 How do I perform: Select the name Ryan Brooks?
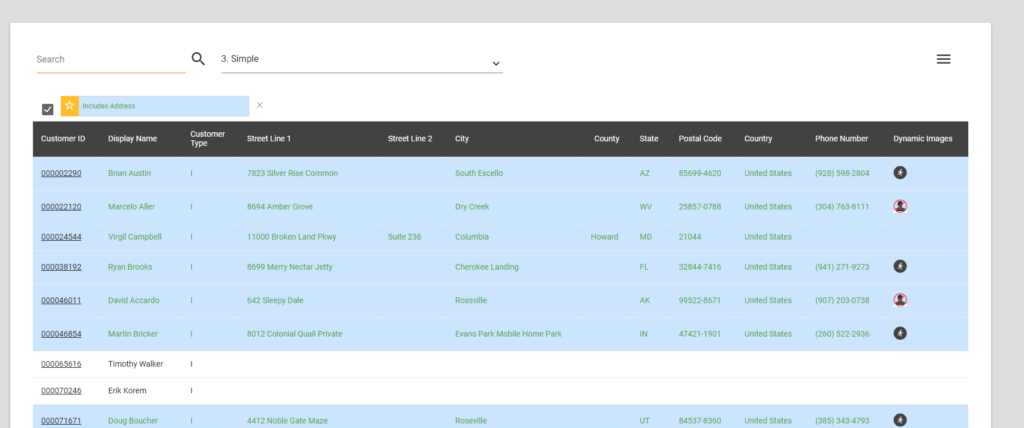pyautogui.click(x=130, y=267)
